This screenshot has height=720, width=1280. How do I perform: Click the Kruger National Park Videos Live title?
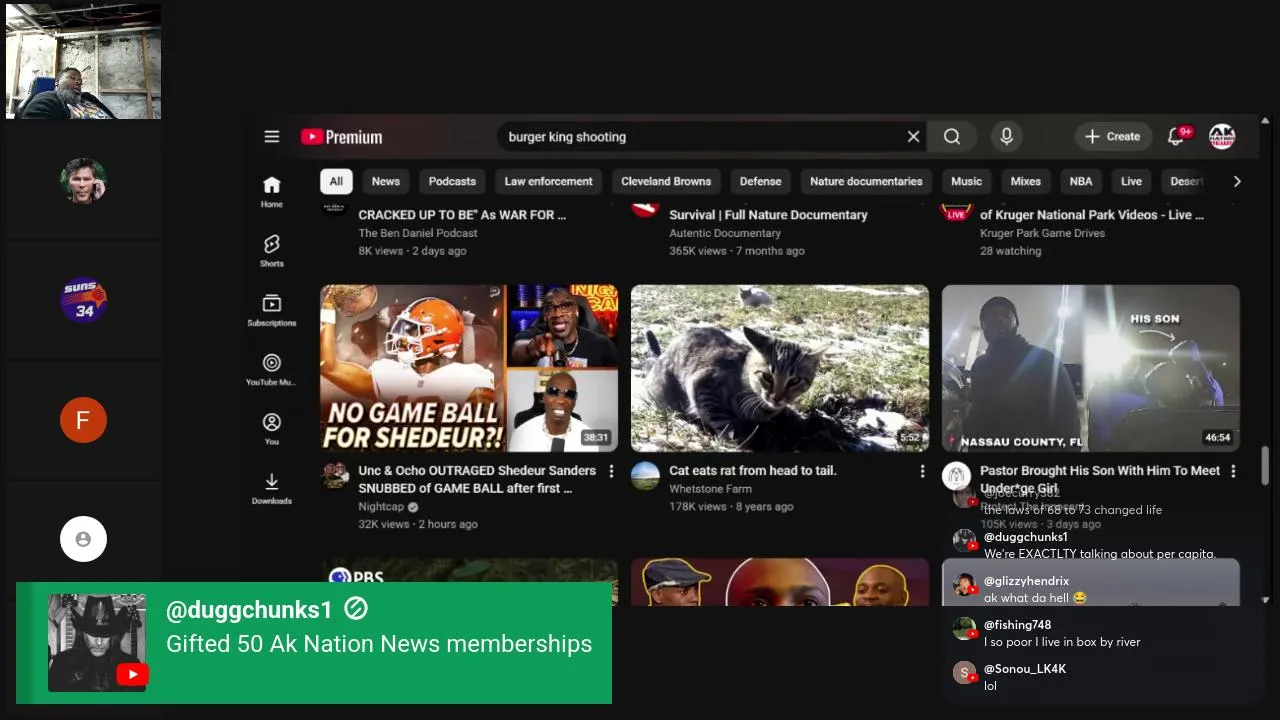click(1092, 215)
